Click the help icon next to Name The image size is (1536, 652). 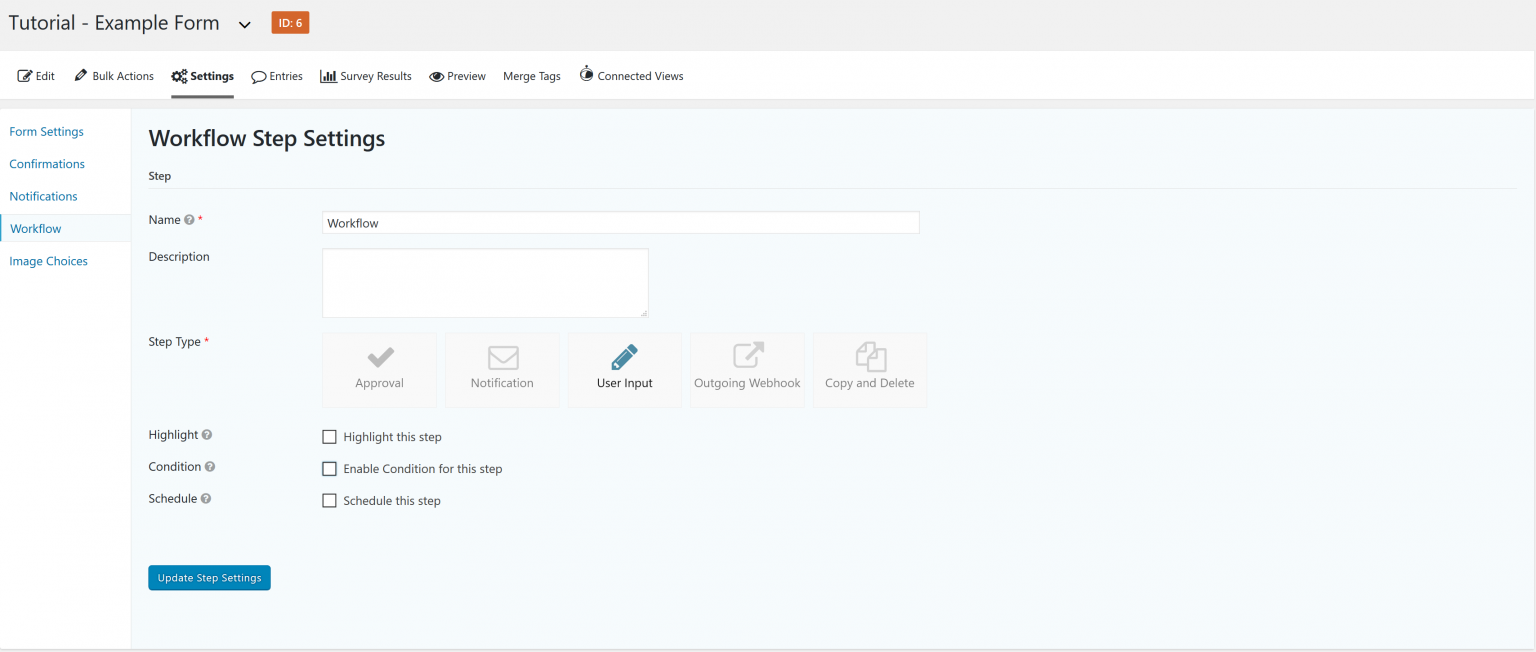coord(190,219)
